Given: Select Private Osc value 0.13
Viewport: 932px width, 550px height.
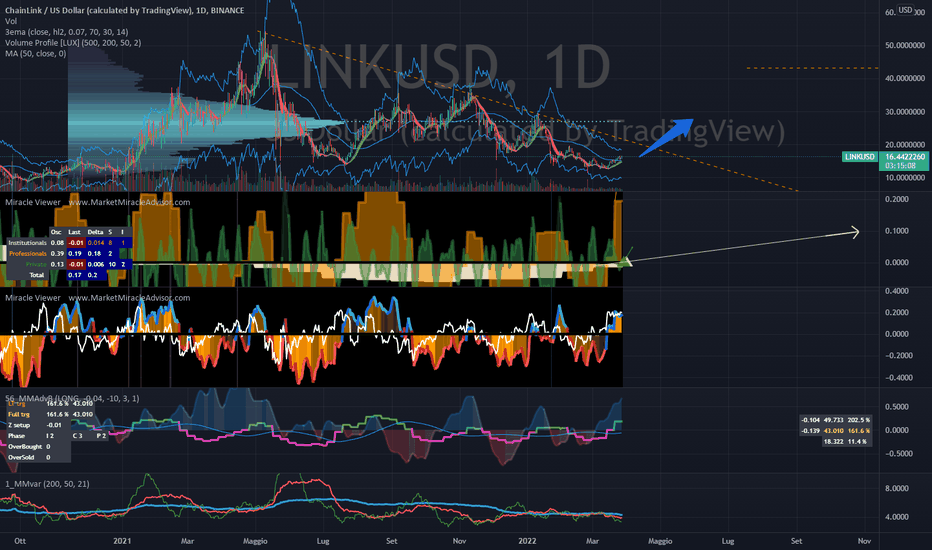Looking at the screenshot, I should coord(57,264).
